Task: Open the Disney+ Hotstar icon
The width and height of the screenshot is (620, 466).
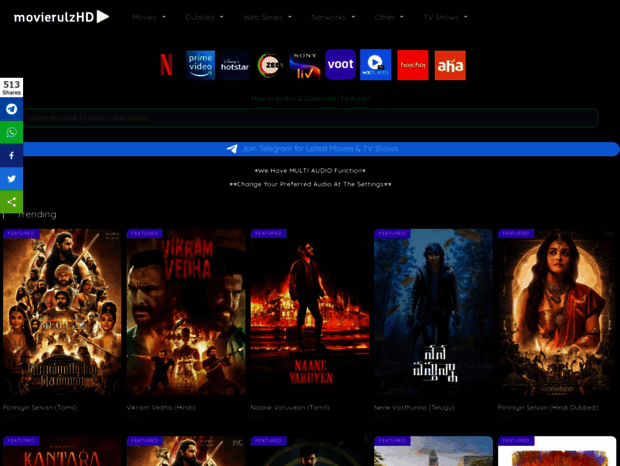Action: (235, 65)
